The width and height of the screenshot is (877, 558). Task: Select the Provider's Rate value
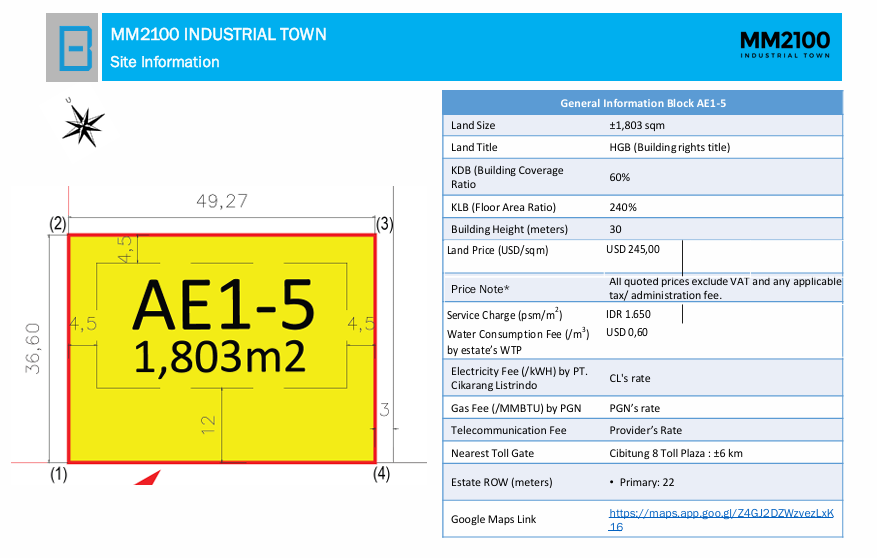coord(645,431)
